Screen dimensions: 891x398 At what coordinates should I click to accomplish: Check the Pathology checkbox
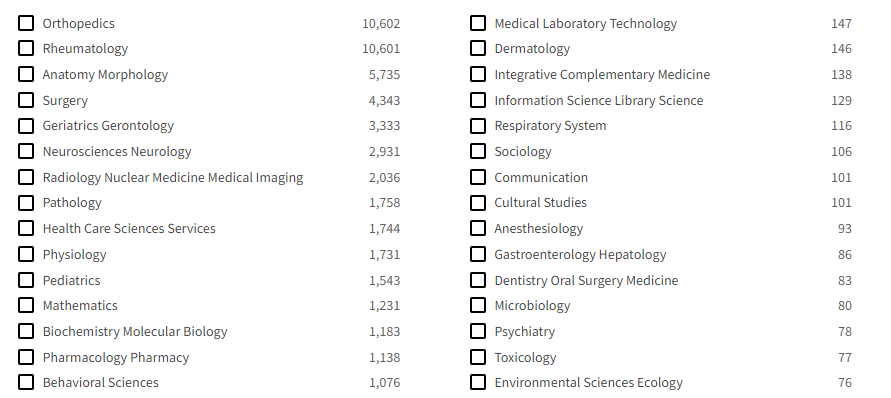tap(26, 203)
